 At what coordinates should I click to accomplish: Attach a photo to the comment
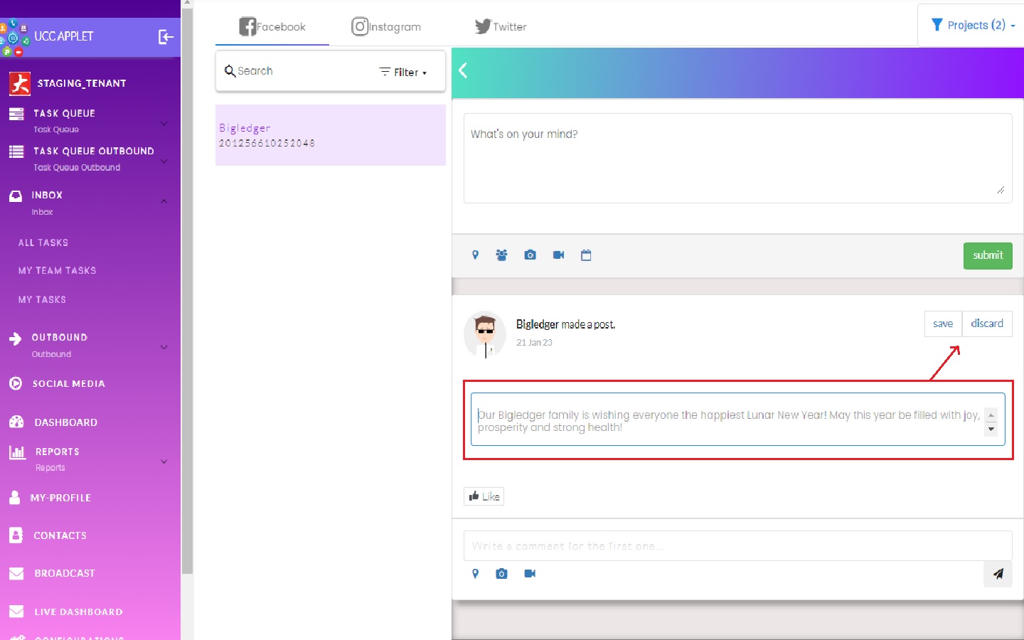point(502,574)
